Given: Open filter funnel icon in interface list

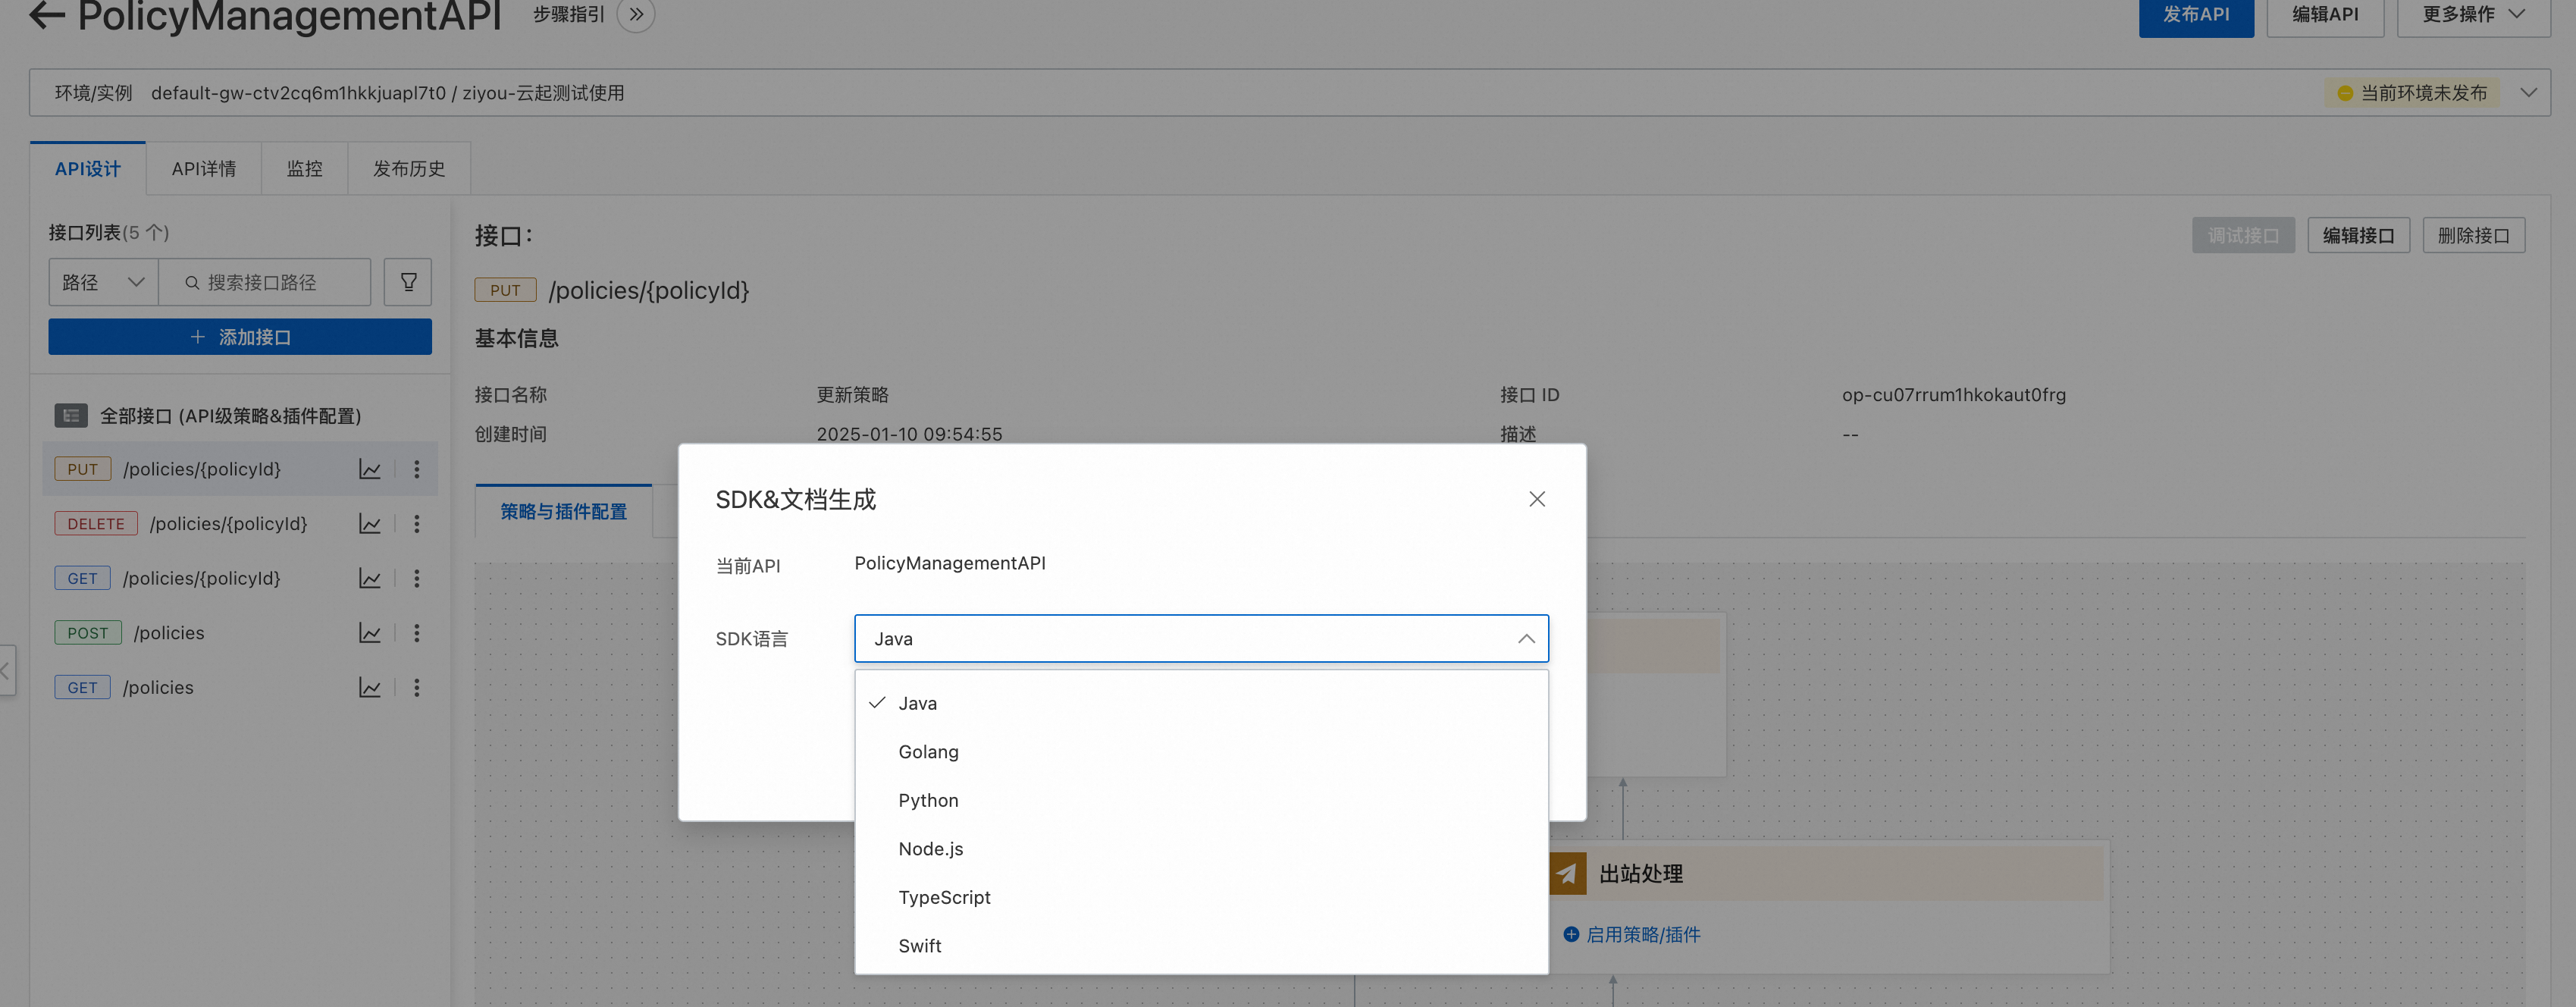Looking at the screenshot, I should point(408,282).
